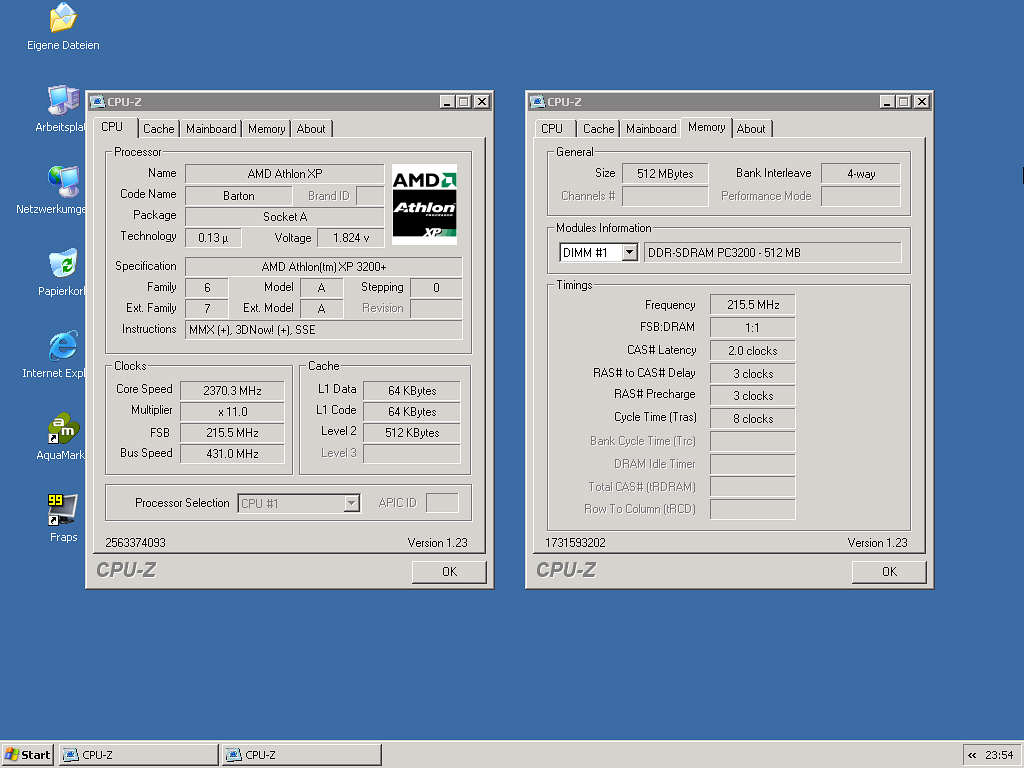Click OK in the left CPU-Z window
Viewport: 1024px width, 768px height.
[x=449, y=571]
